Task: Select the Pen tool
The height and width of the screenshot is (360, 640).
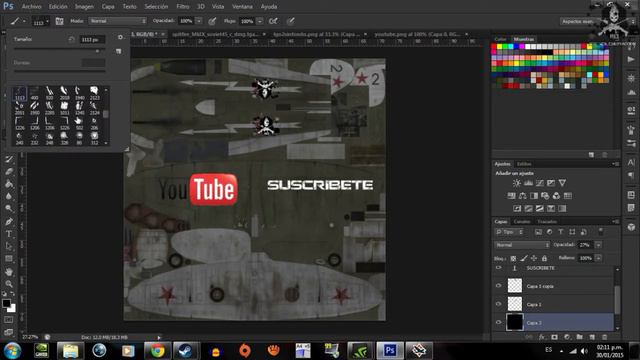Action: click(x=9, y=222)
